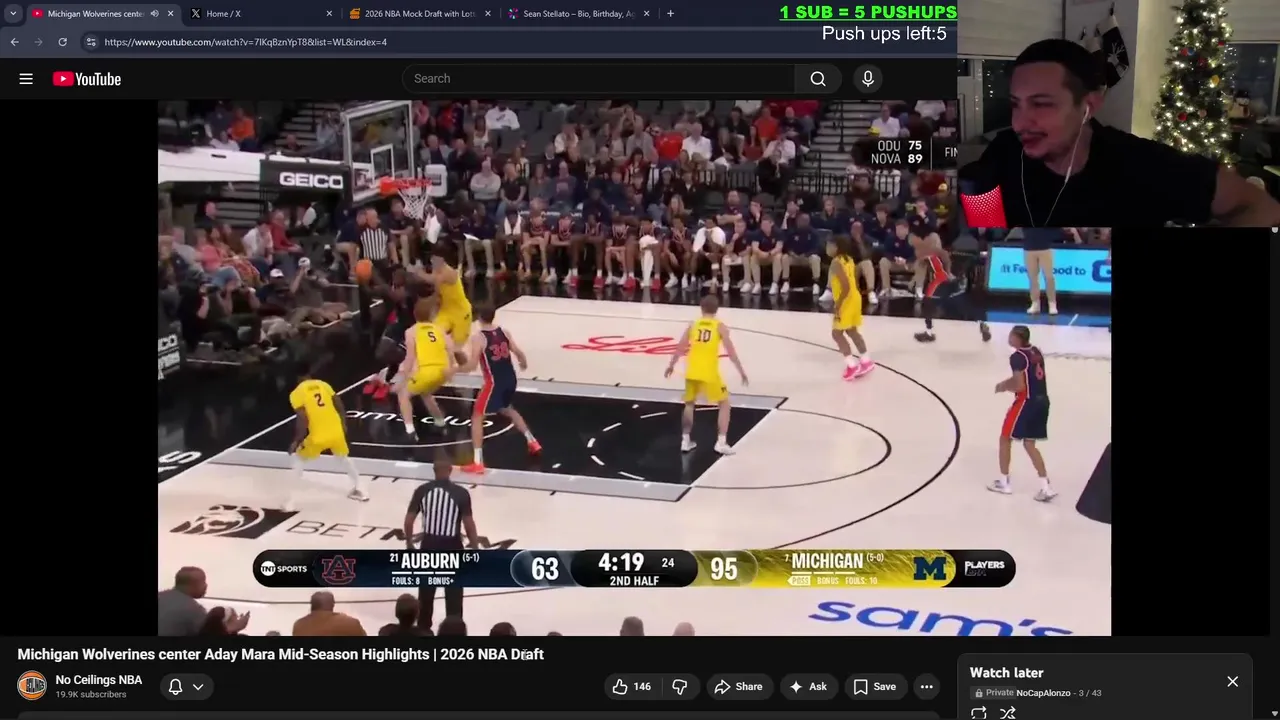The height and width of the screenshot is (720, 1280).
Task: Switch to the Michigan Wolverines tab
Action: (x=95, y=14)
